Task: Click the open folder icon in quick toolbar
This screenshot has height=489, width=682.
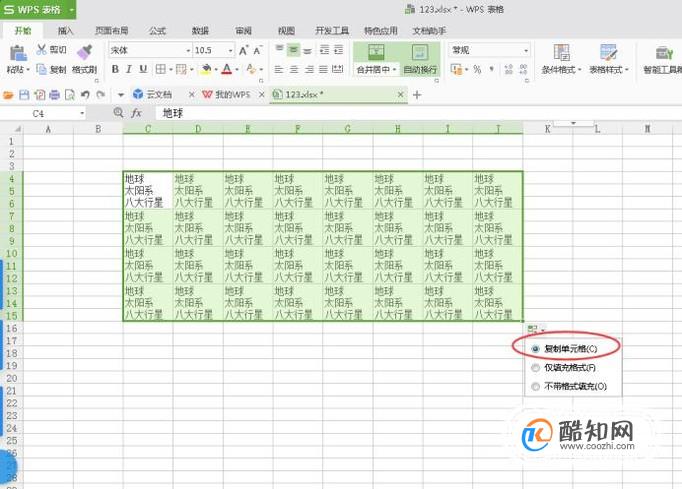Action: [x=8, y=95]
